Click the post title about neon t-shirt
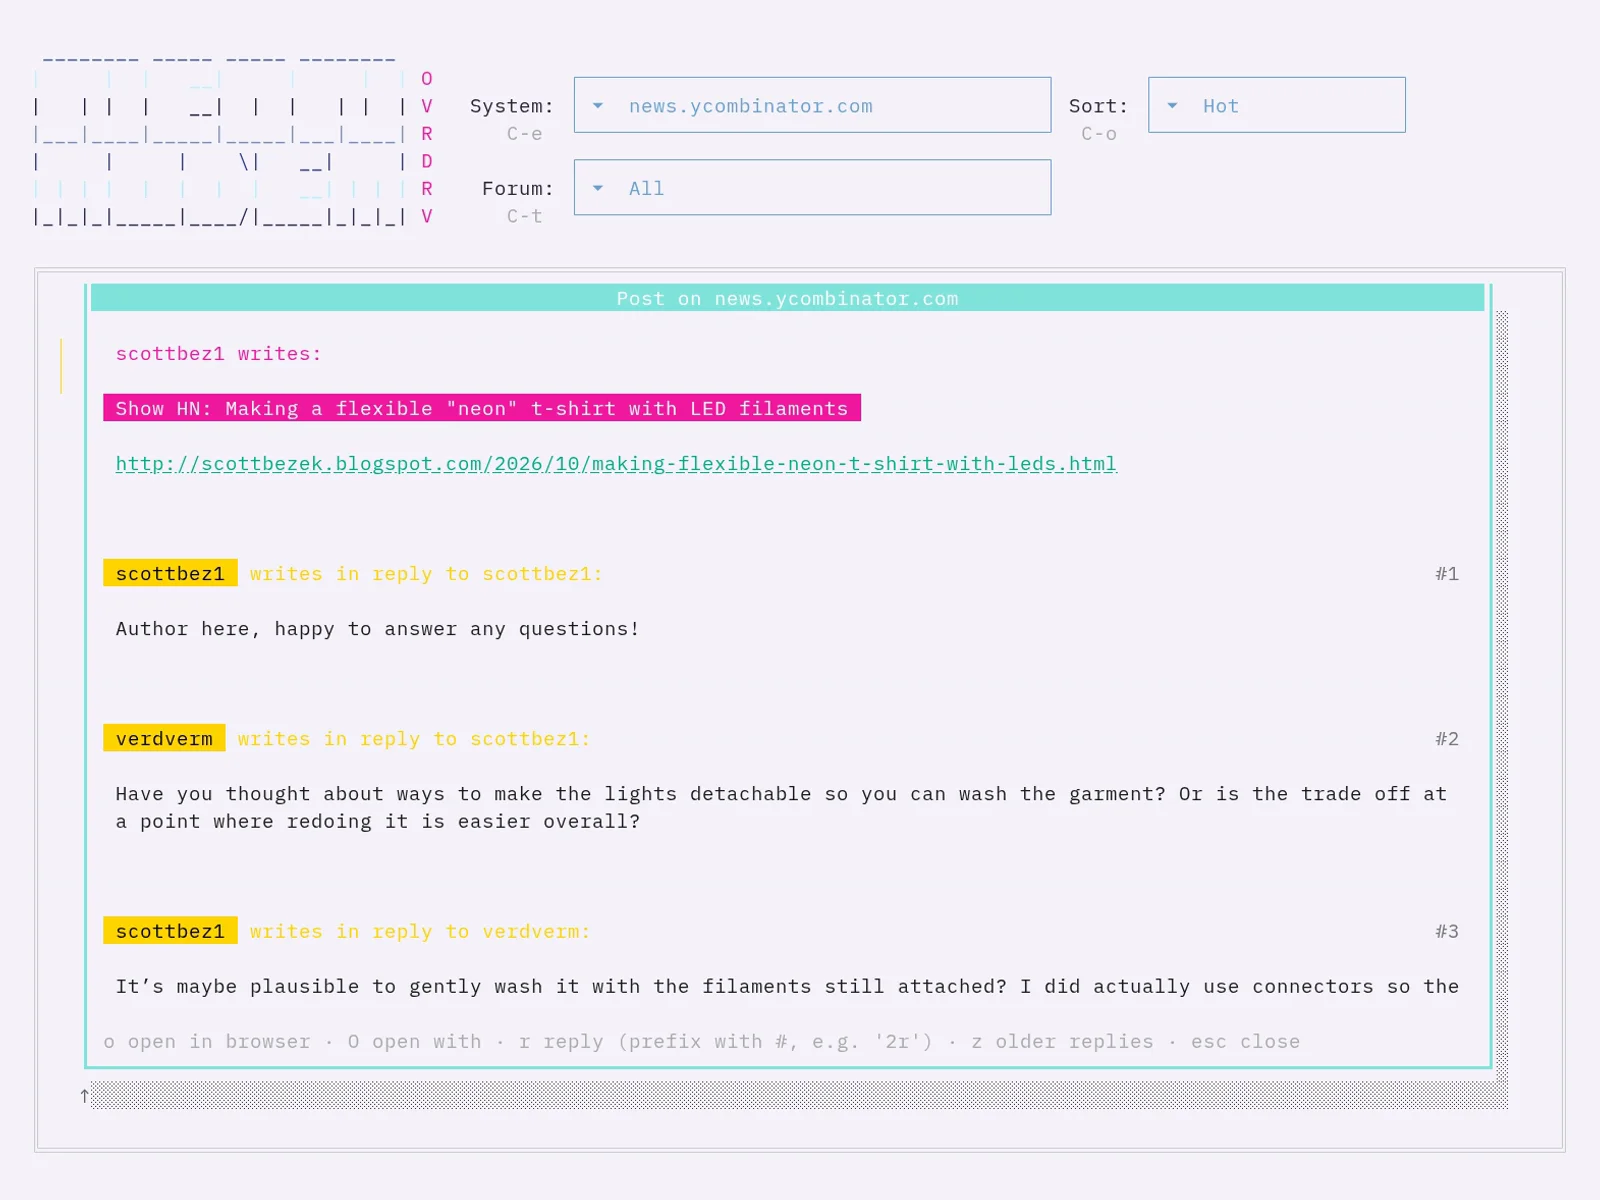Screen dimensions: 1600x1200 coord(482,408)
